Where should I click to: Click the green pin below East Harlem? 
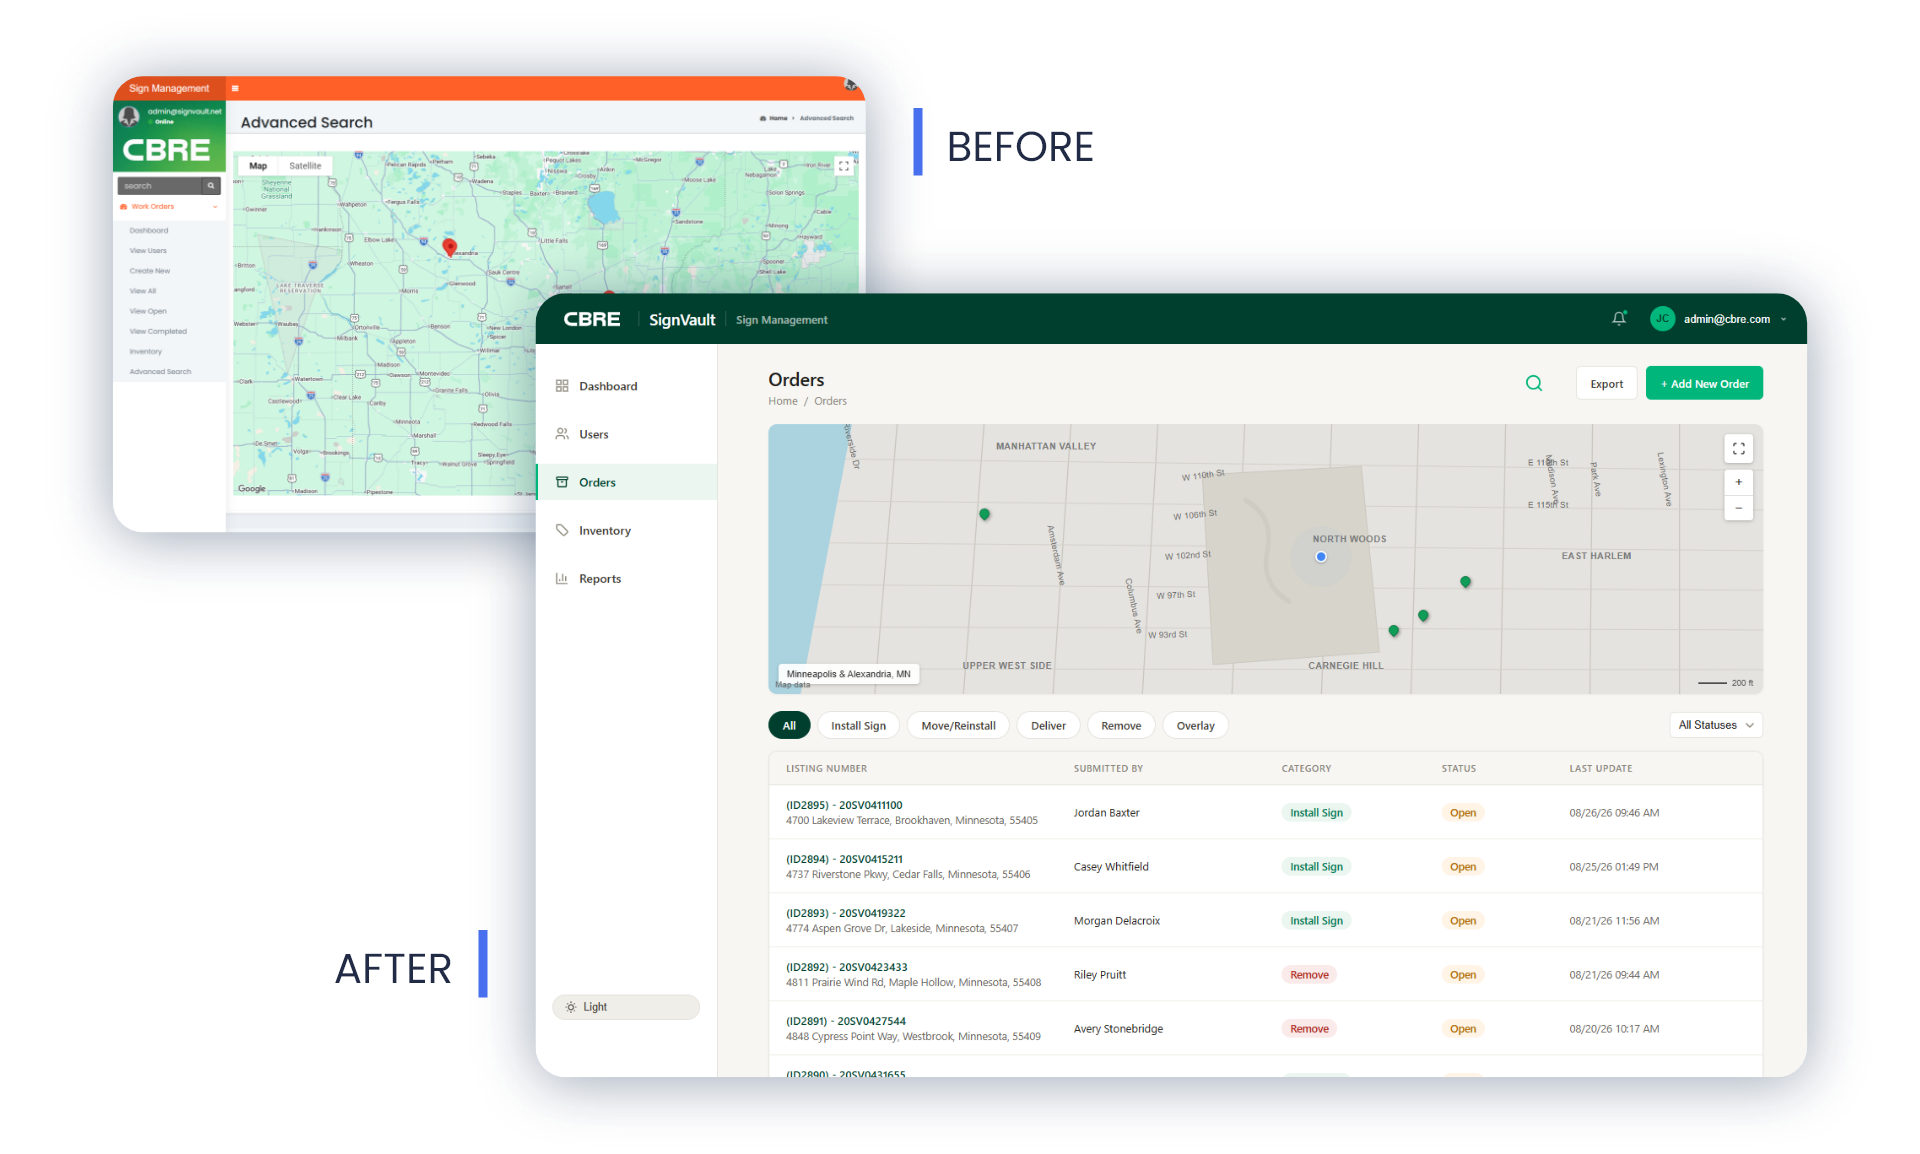point(1465,581)
